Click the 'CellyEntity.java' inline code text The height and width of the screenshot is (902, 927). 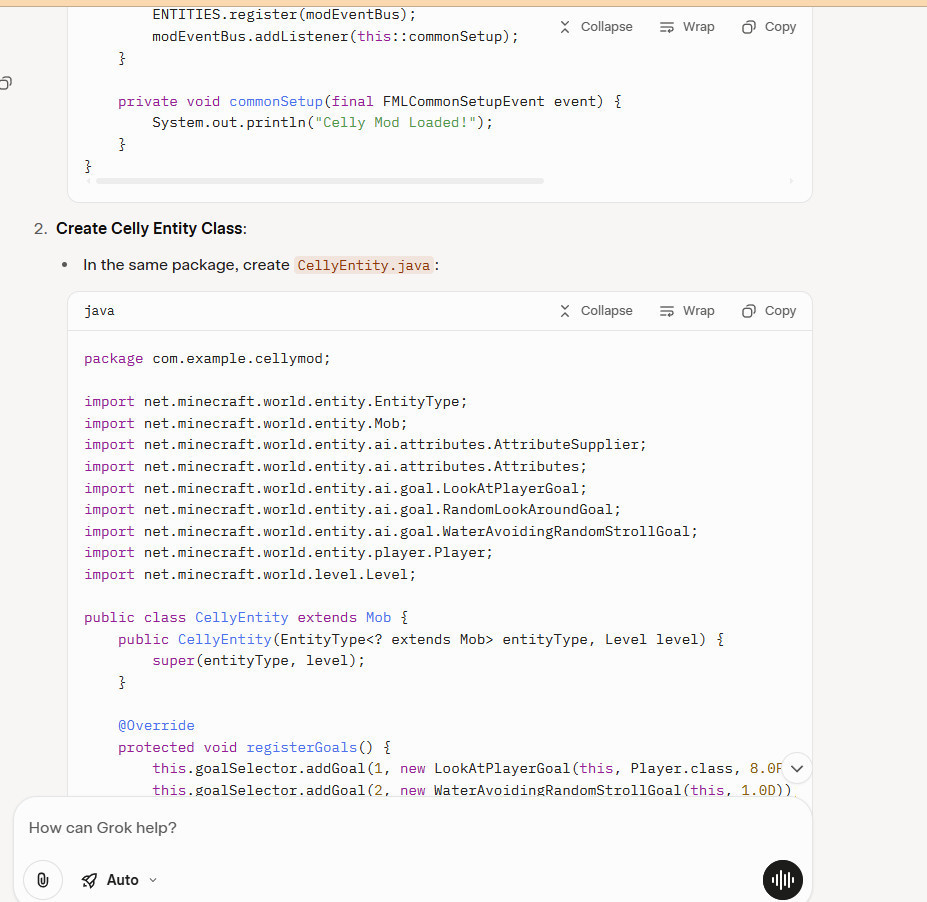click(364, 265)
